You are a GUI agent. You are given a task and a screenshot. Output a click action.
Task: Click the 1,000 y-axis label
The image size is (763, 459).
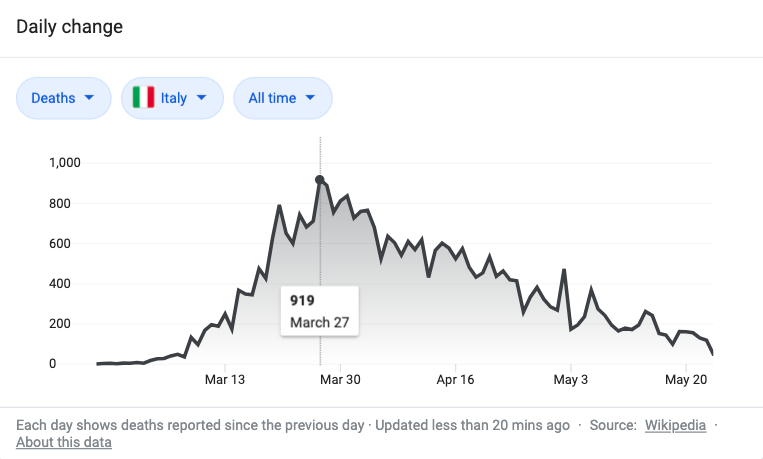(x=65, y=163)
